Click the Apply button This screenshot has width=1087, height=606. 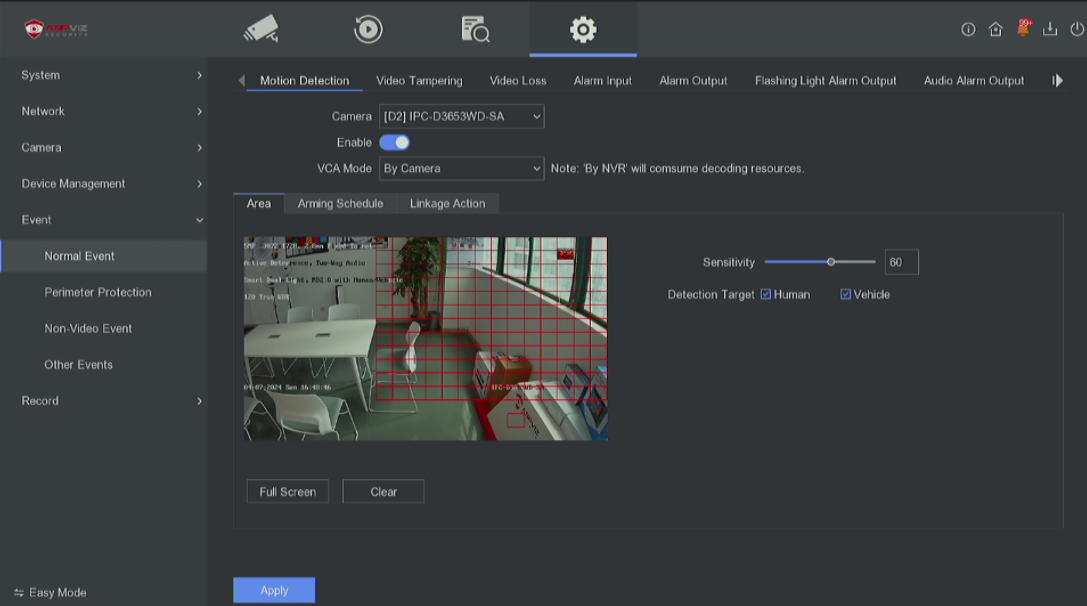click(x=274, y=591)
